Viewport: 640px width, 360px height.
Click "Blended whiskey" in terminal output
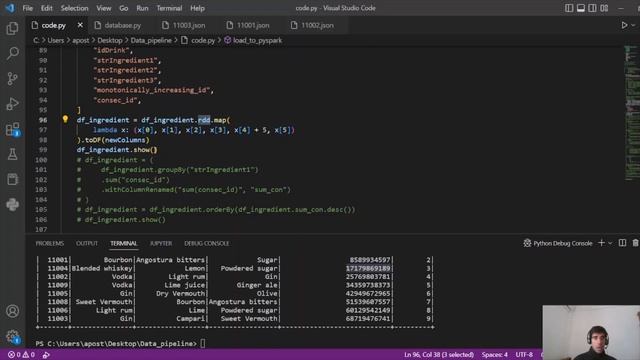click(x=102, y=268)
